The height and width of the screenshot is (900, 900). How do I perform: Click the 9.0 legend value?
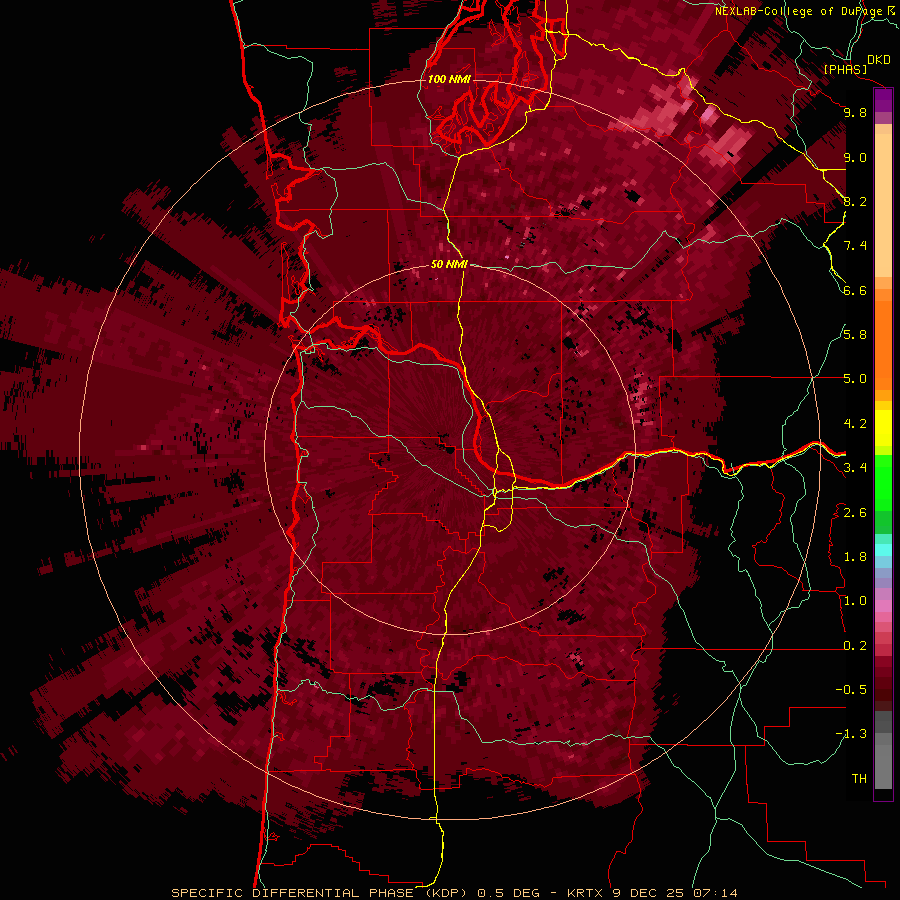click(x=855, y=157)
